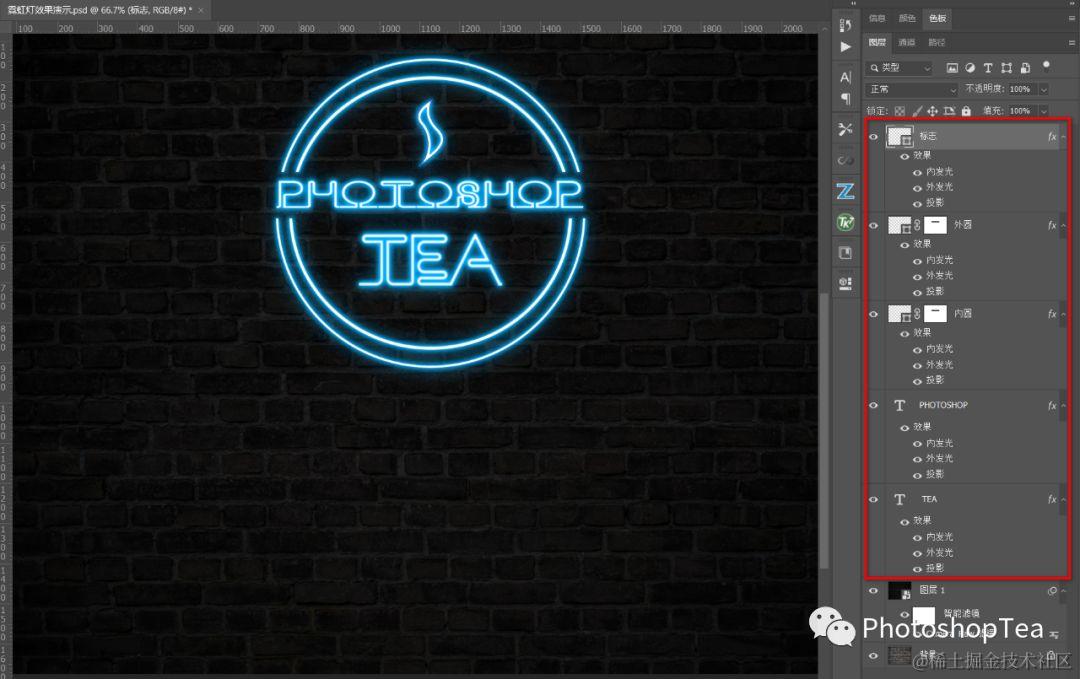
Task: Select the 色板 panel tab
Action: click(x=937, y=19)
